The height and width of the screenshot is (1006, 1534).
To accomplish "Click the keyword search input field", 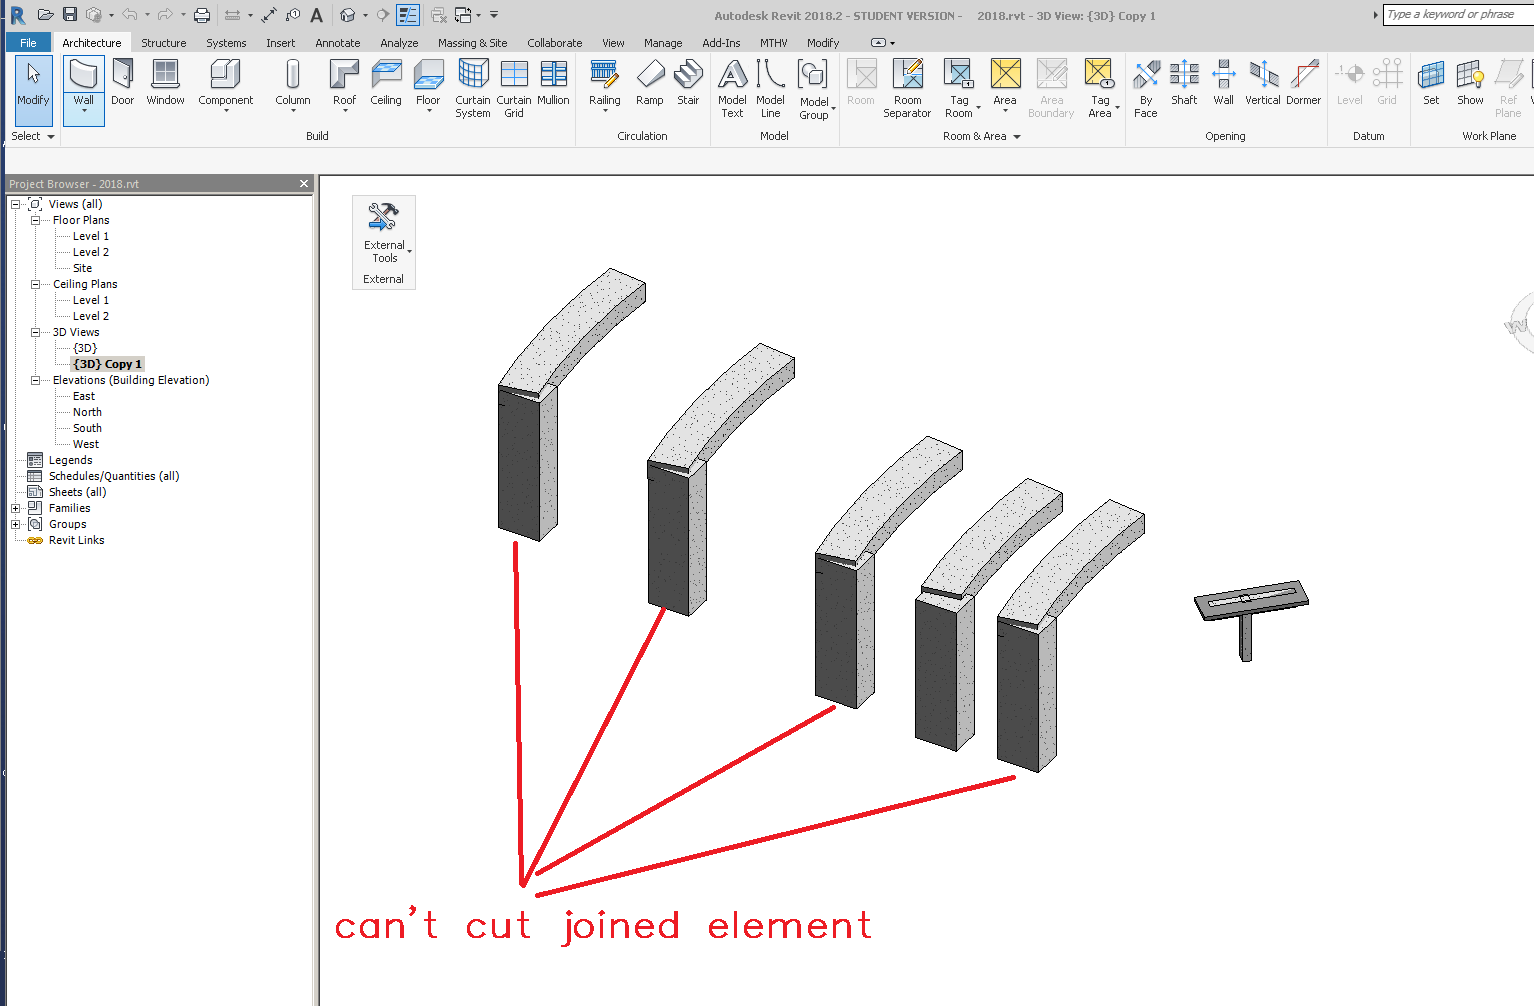I will point(1458,14).
